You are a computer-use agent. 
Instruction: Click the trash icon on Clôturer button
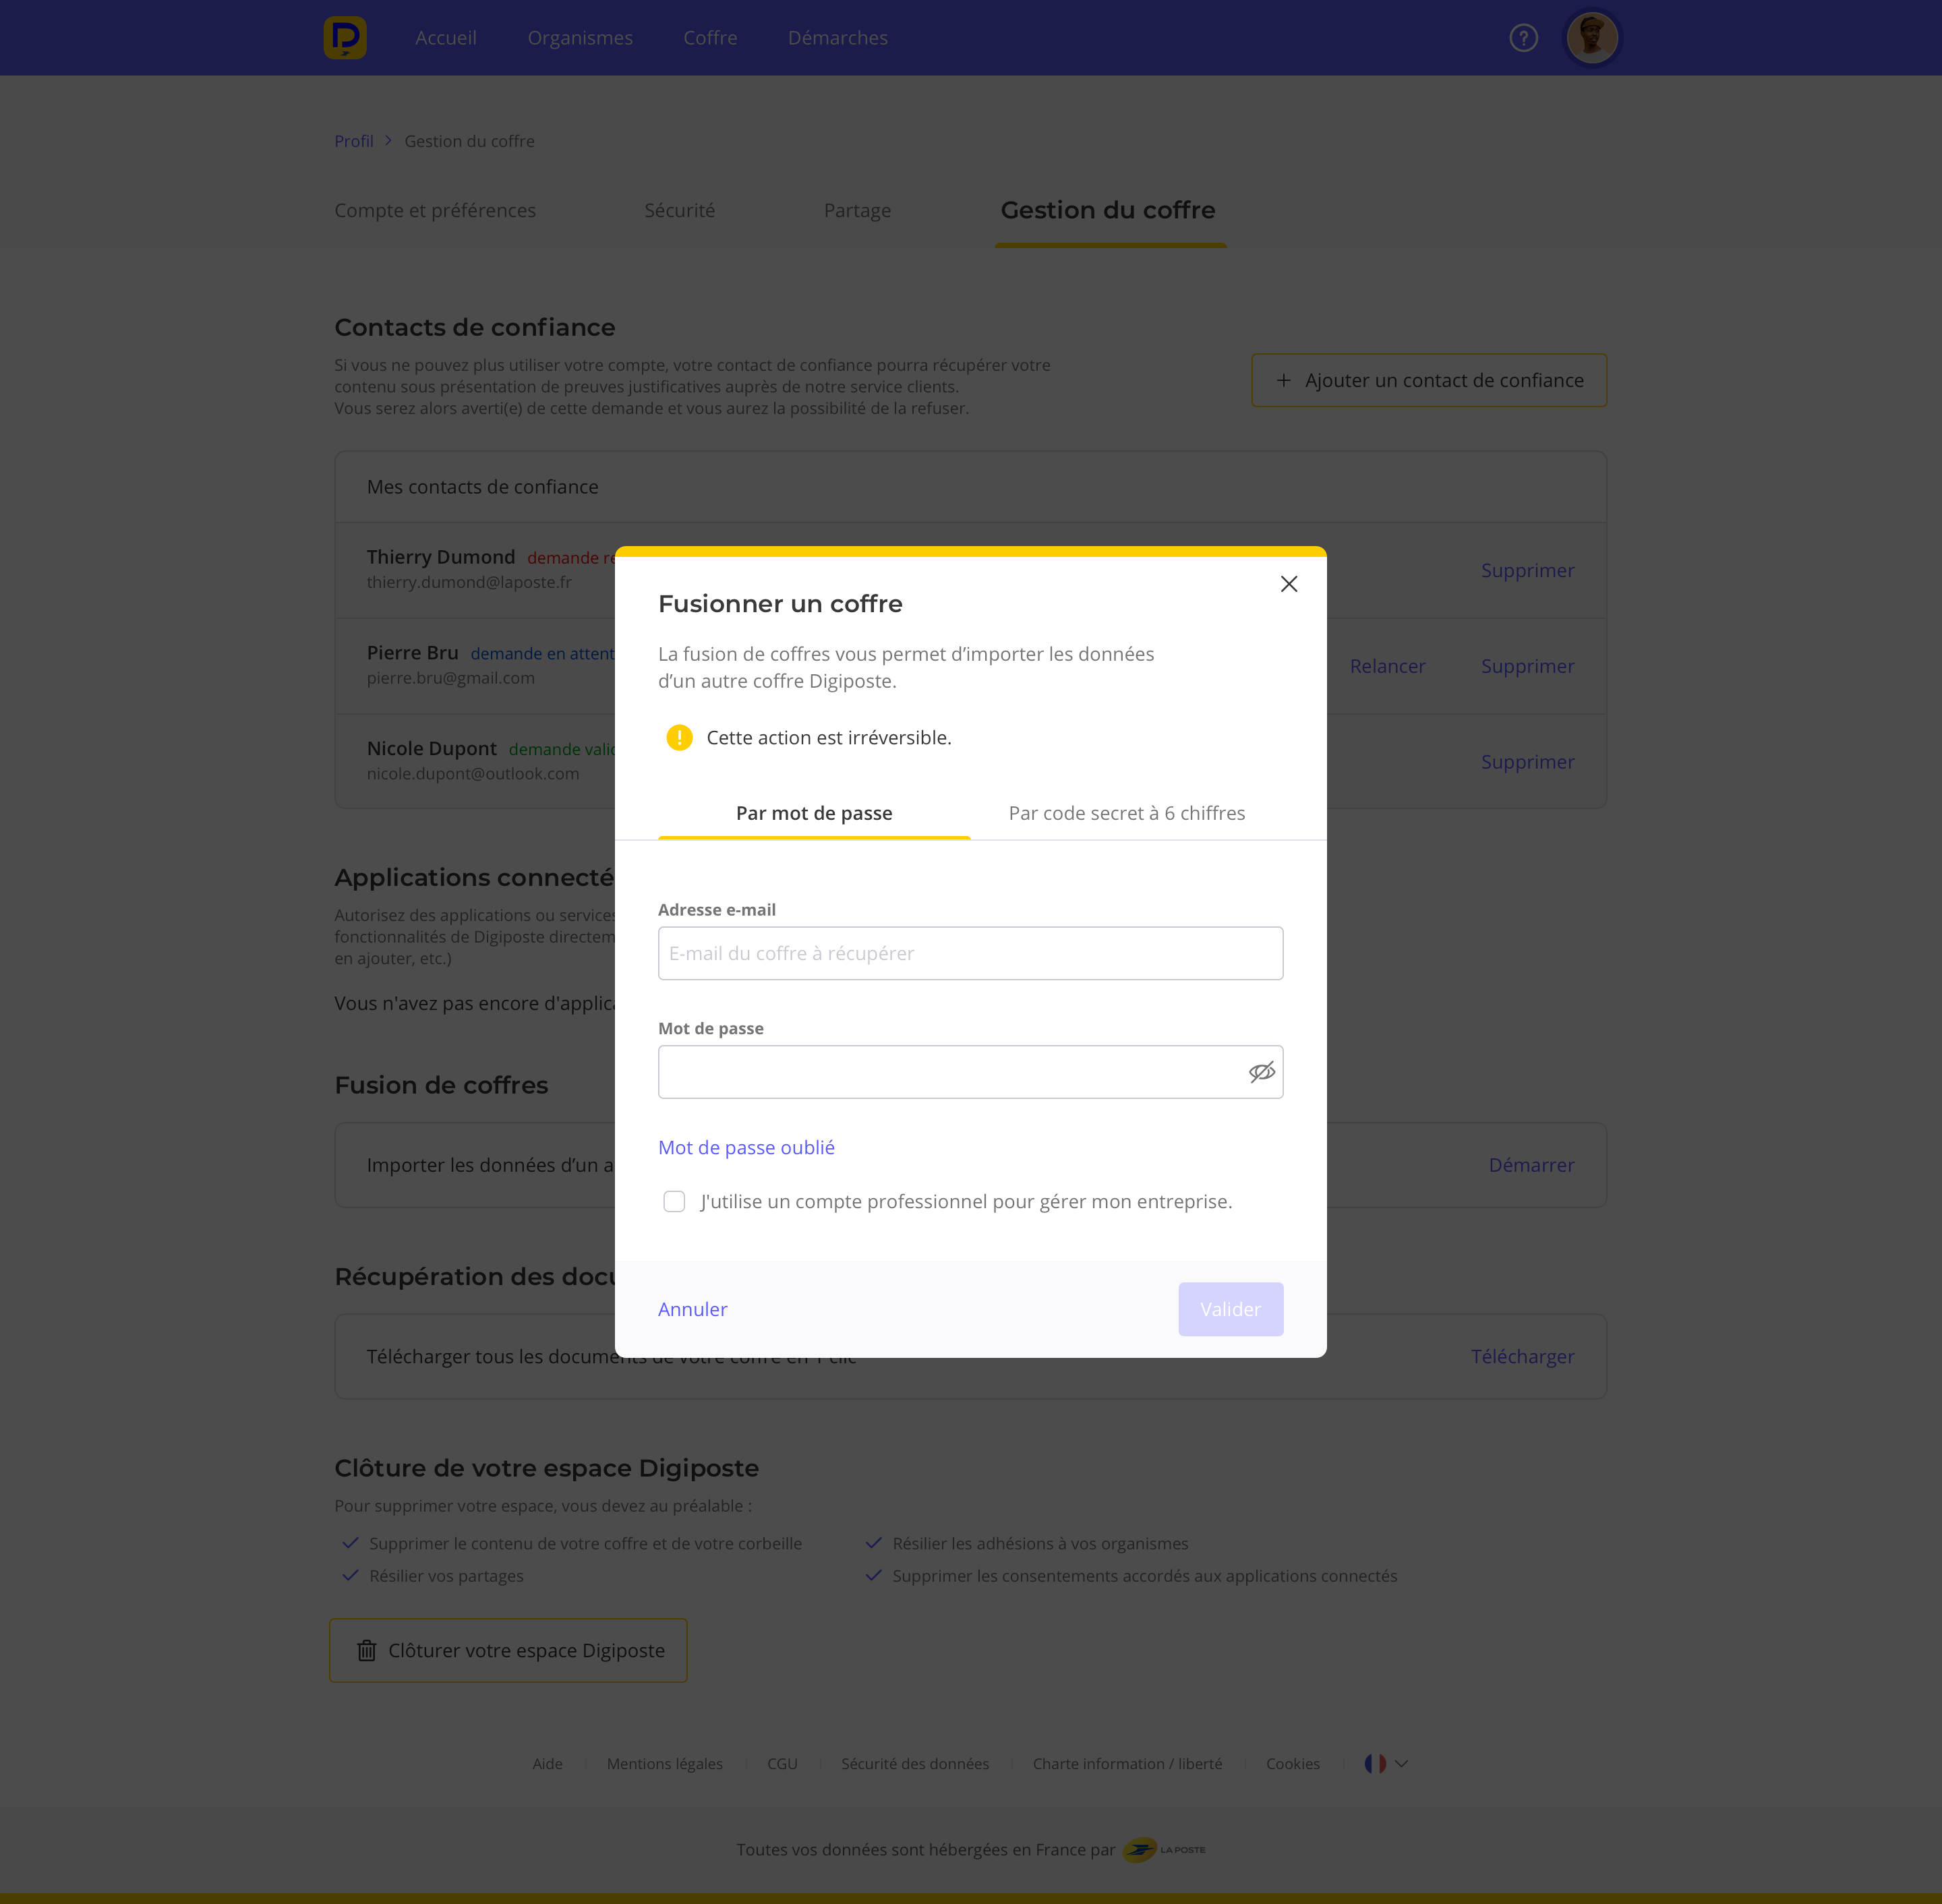coord(367,1651)
